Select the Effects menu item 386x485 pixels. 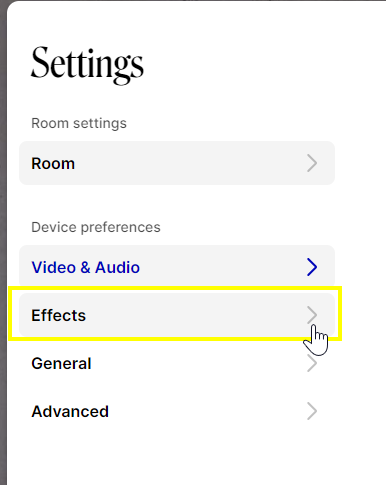177,315
